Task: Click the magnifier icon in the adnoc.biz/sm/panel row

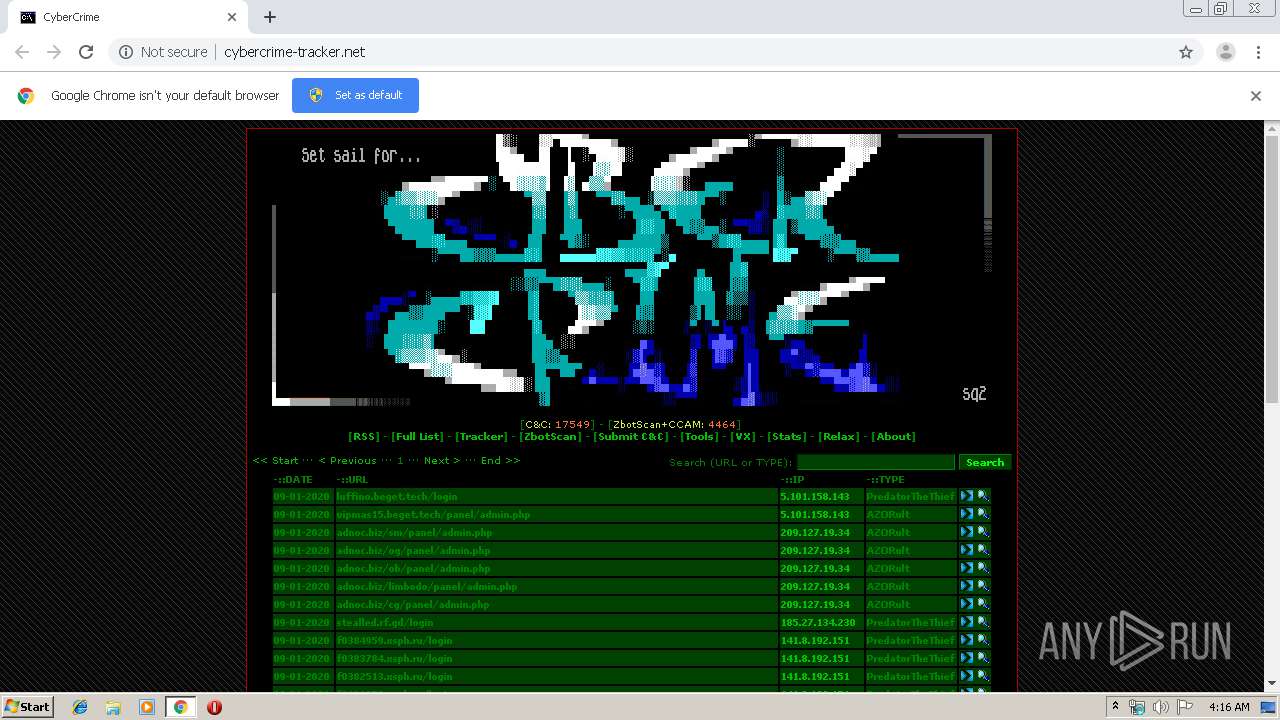Action: click(x=983, y=532)
